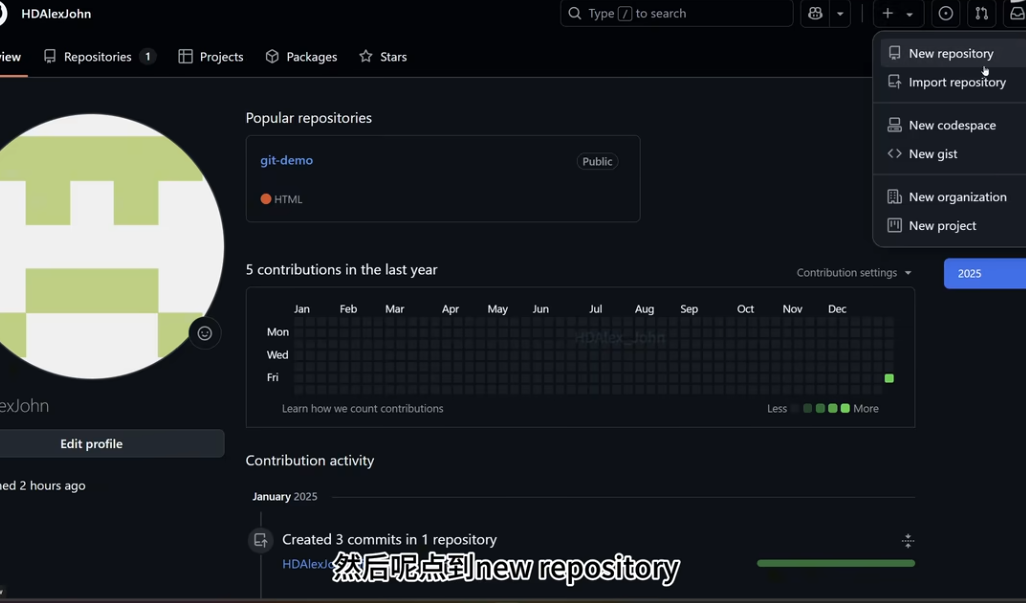The width and height of the screenshot is (1026, 603).
Task: Select New project from menu
Action: pyautogui.click(x=953, y=226)
